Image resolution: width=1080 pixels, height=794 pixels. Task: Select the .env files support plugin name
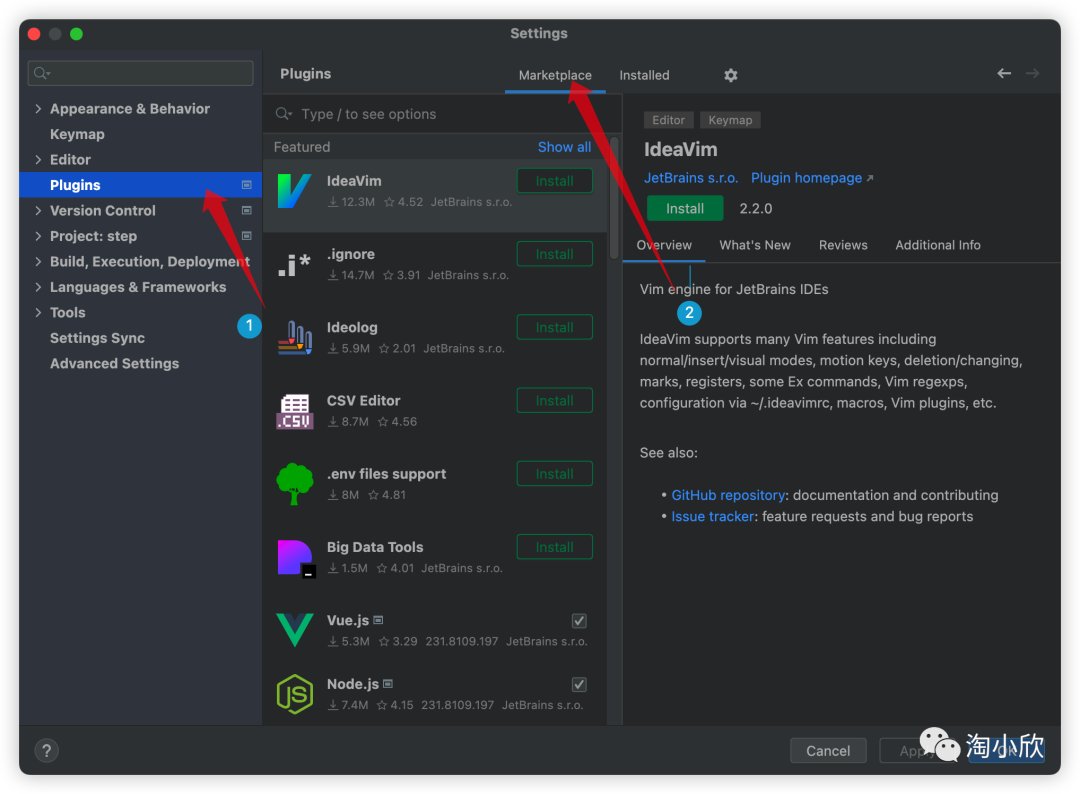click(386, 474)
